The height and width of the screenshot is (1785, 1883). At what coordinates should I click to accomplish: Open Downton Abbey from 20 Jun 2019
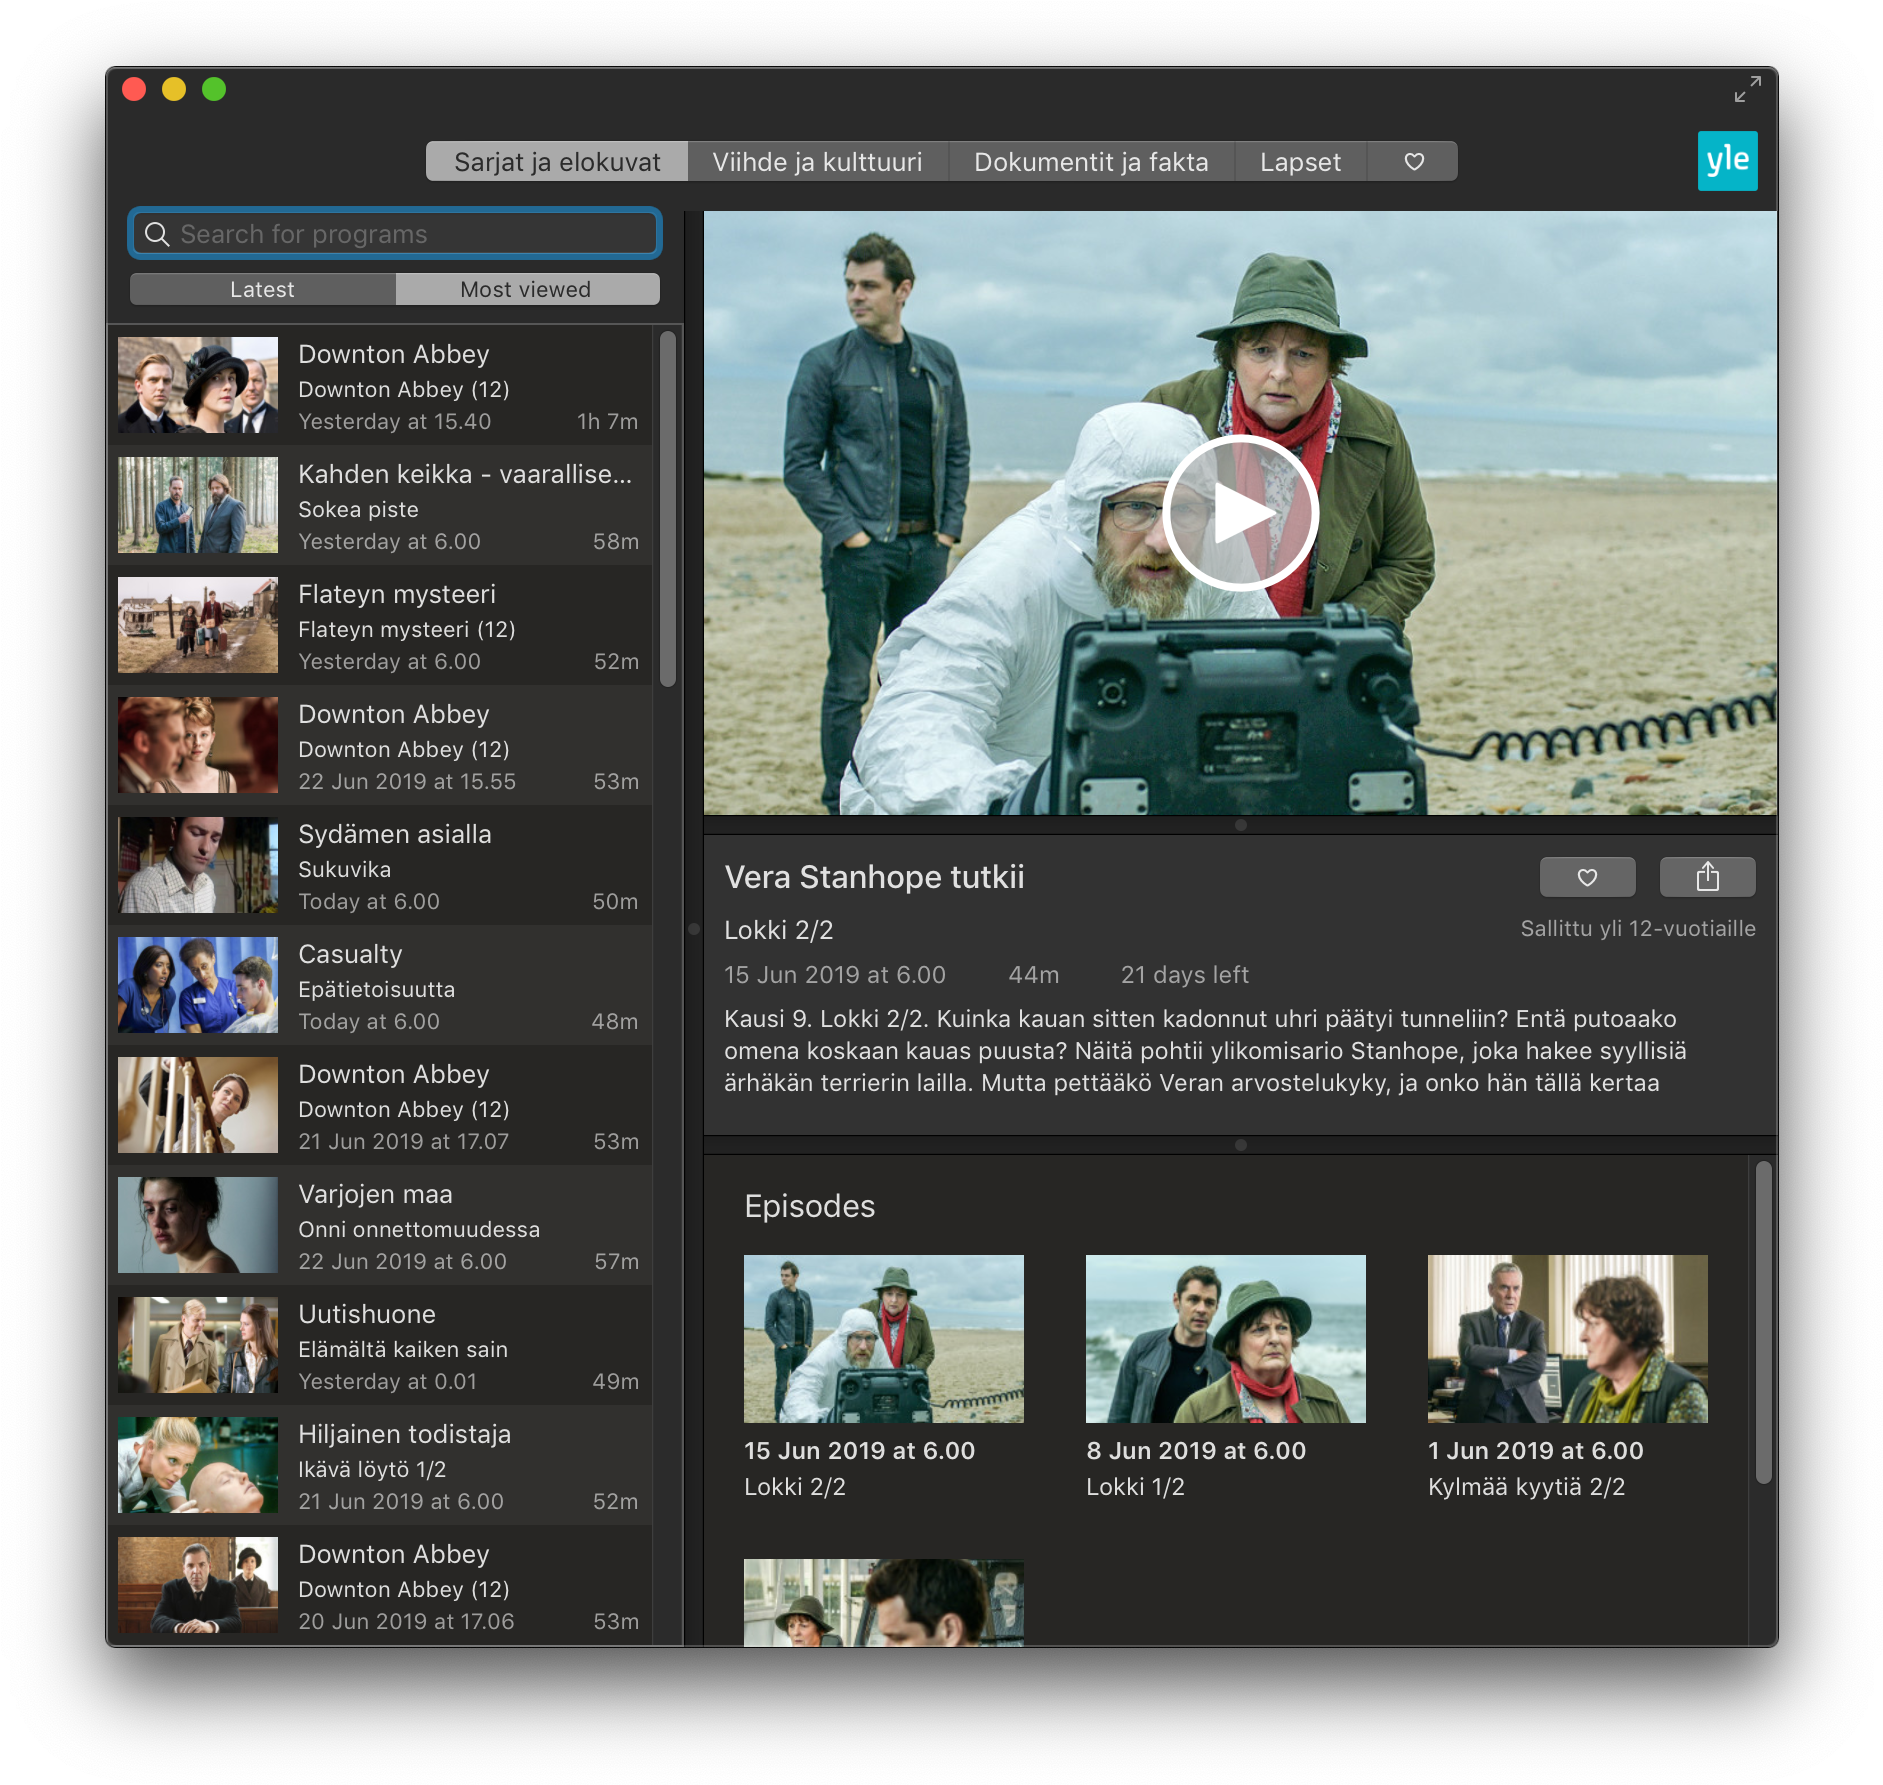[x=381, y=1585]
